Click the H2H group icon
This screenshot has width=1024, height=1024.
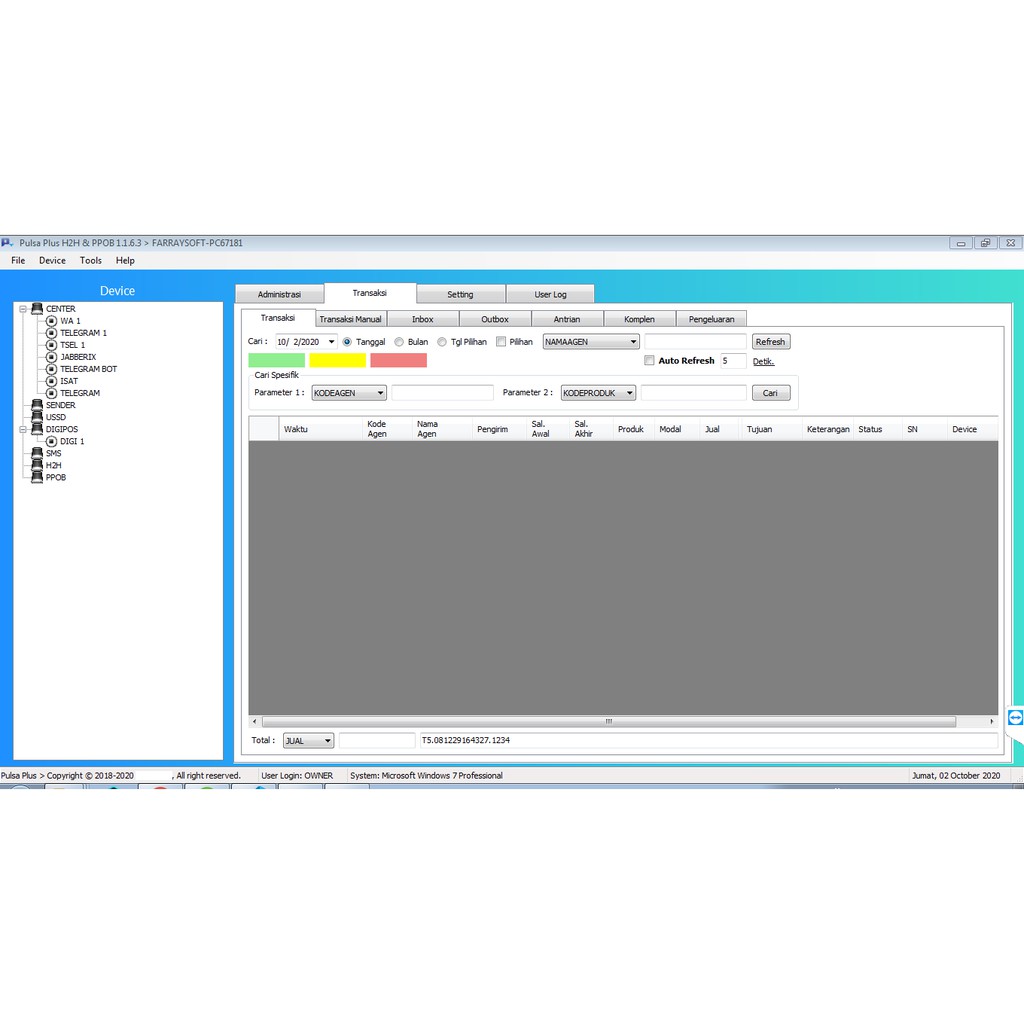[x=37, y=465]
